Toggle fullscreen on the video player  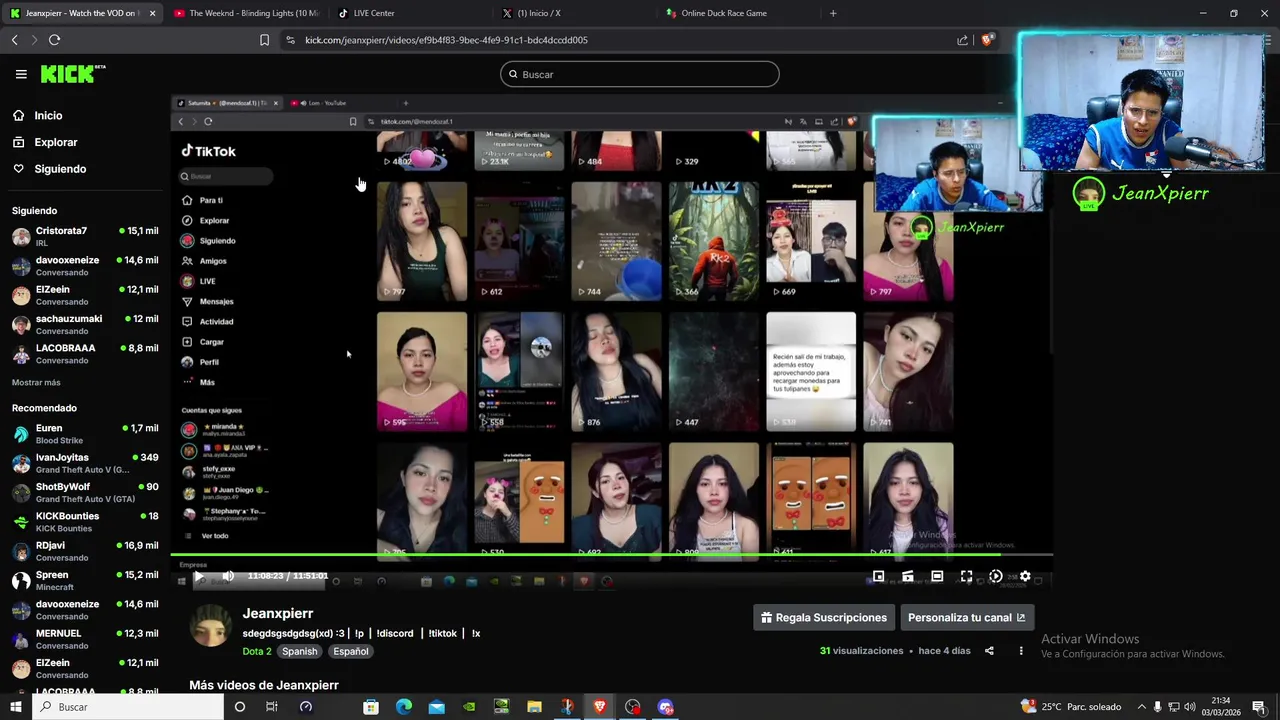[x=966, y=576]
